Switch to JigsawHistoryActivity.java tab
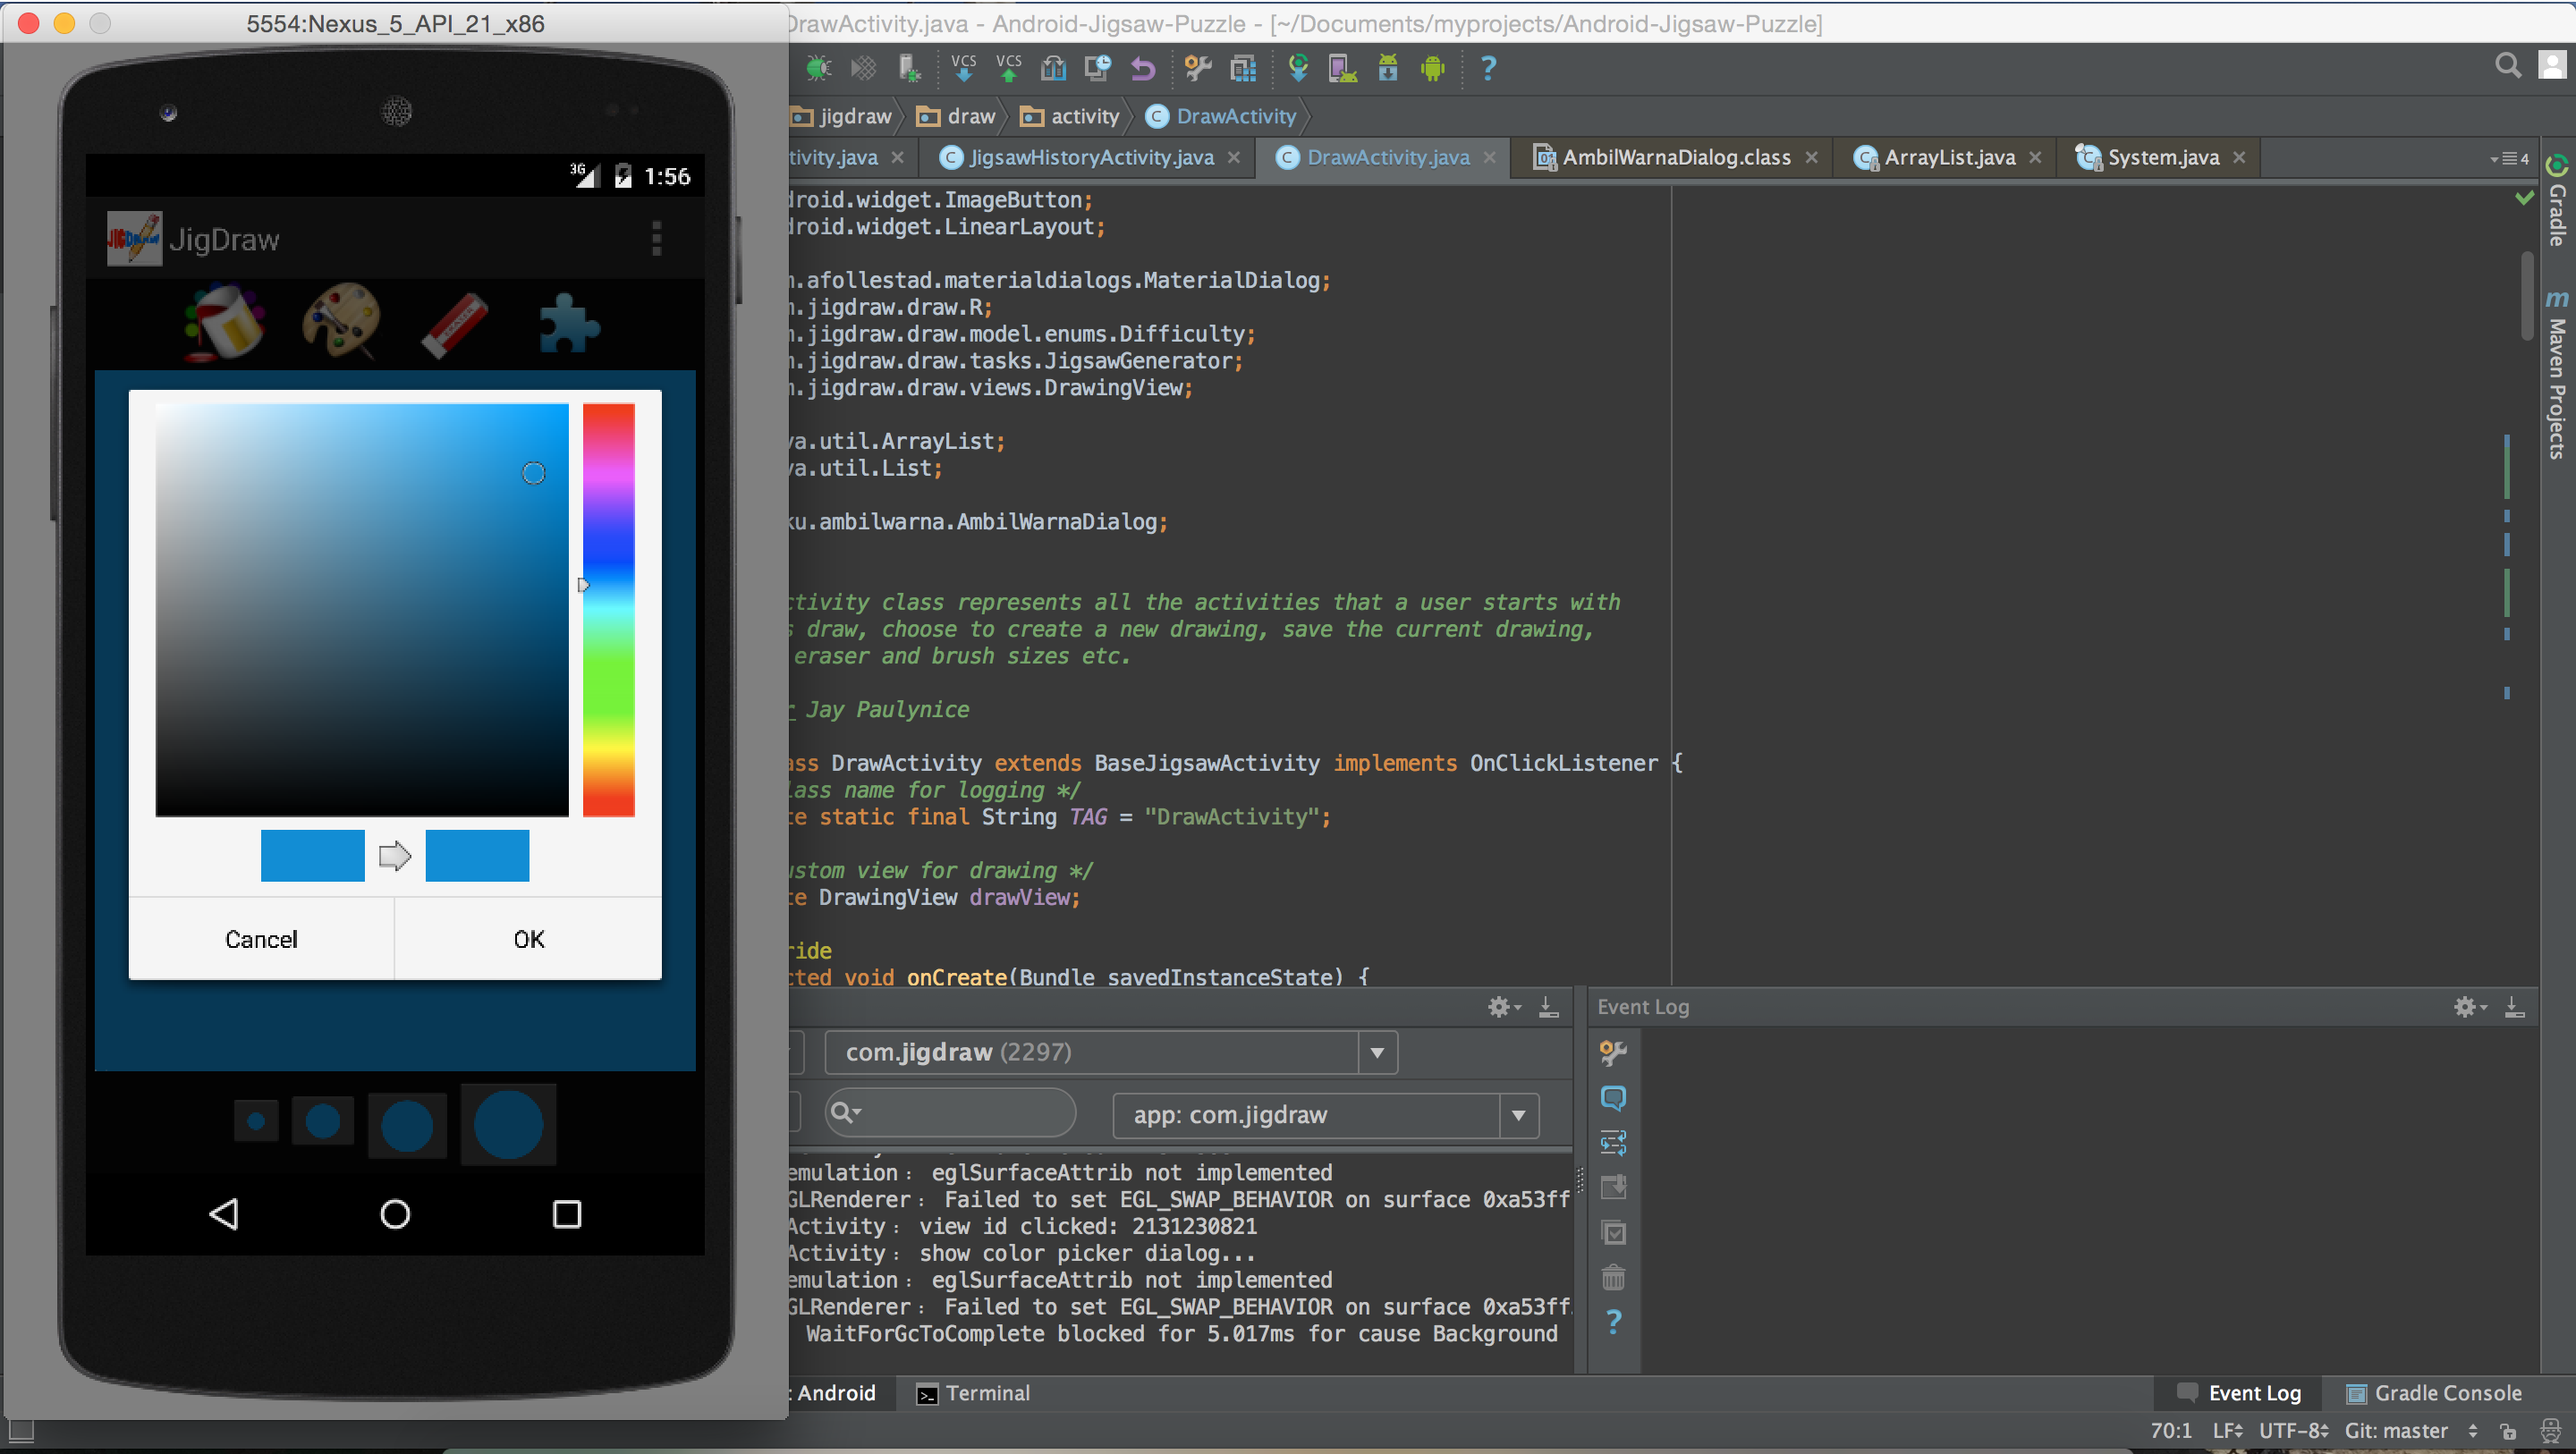Image resolution: width=2576 pixels, height=1454 pixels. (1090, 157)
